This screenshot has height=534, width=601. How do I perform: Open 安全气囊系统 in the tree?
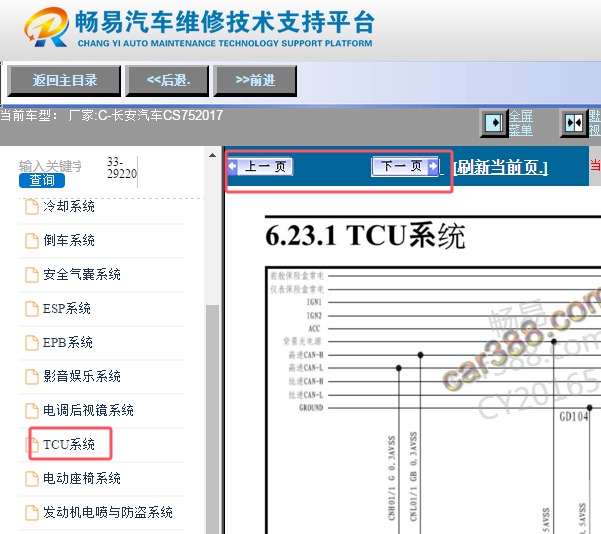tap(82, 274)
